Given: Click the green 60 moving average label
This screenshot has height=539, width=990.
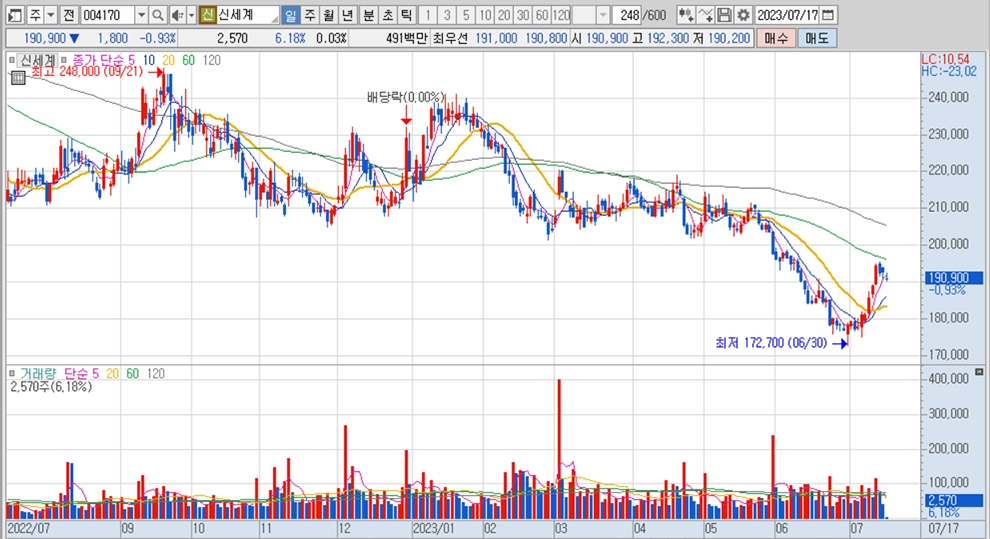Looking at the screenshot, I should coord(188,60).
